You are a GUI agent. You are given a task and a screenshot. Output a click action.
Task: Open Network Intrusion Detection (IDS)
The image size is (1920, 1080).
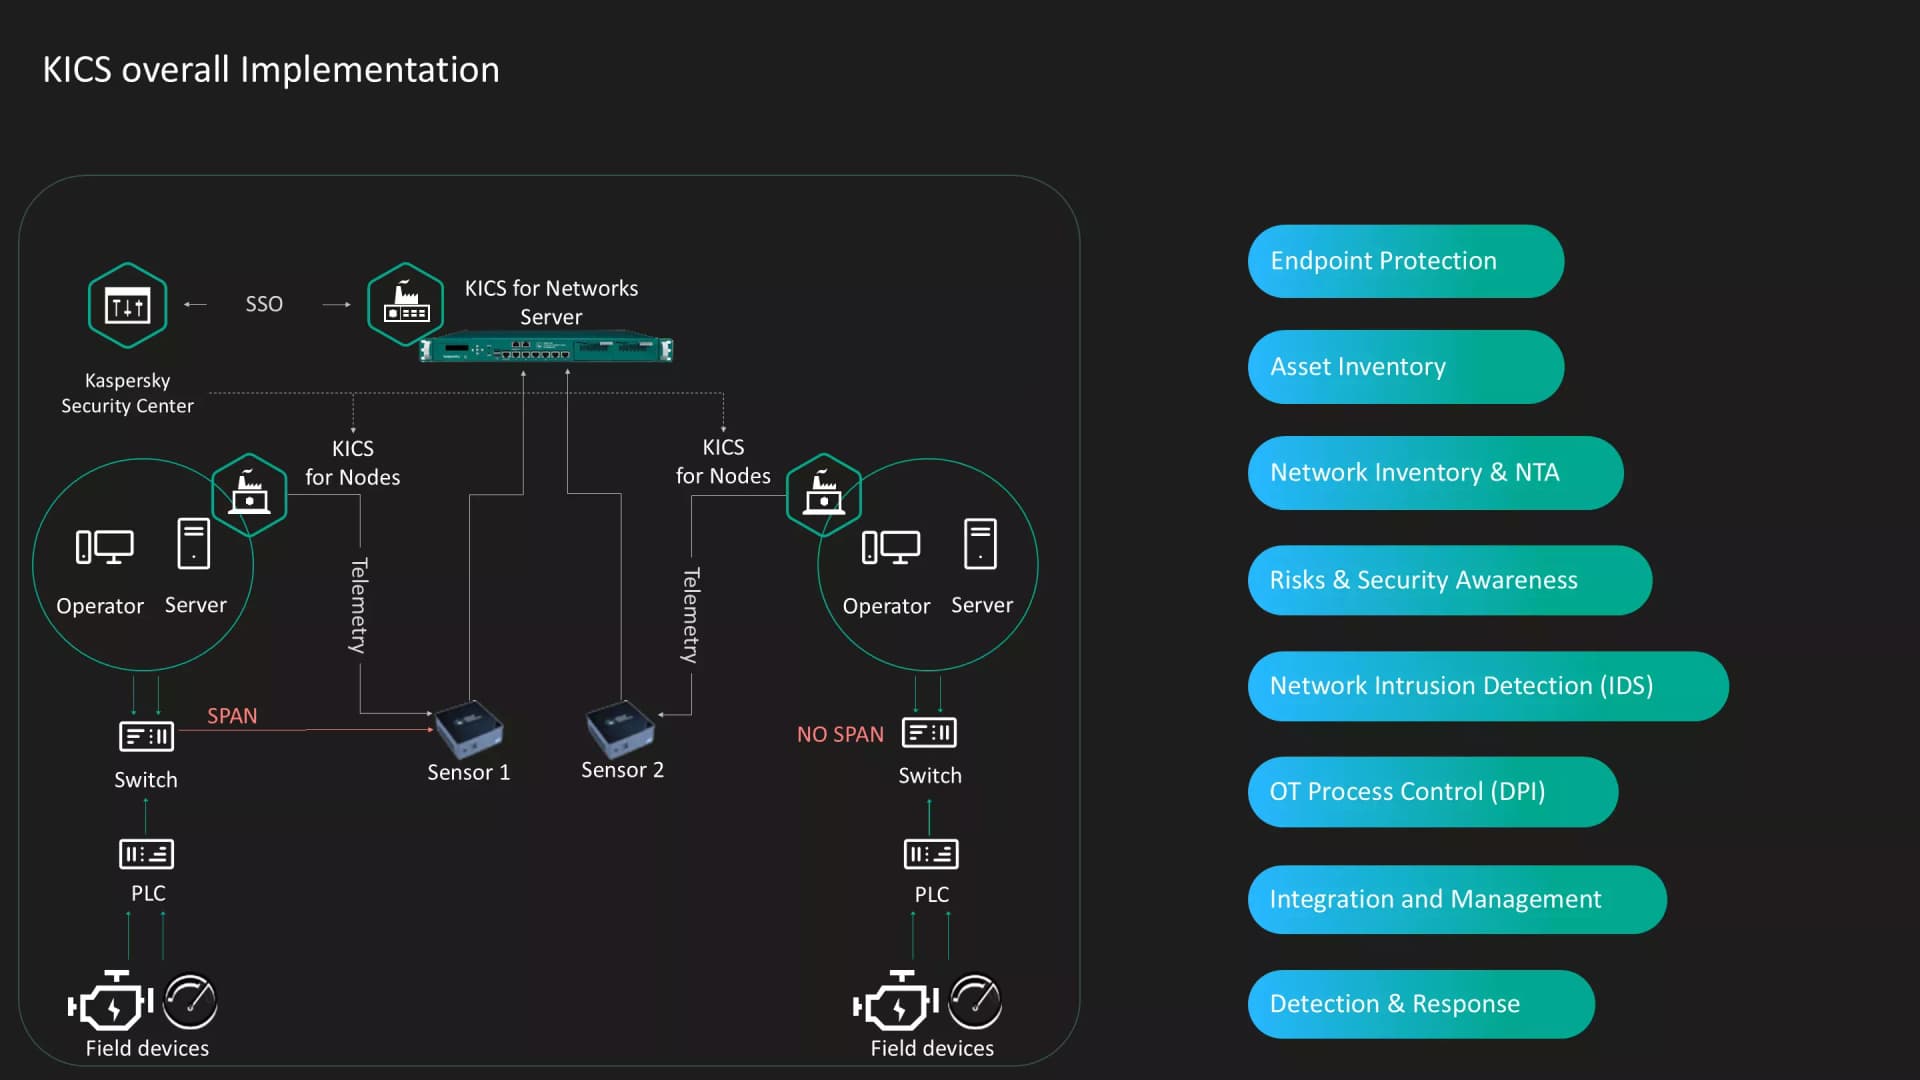tap(1488, 686)
